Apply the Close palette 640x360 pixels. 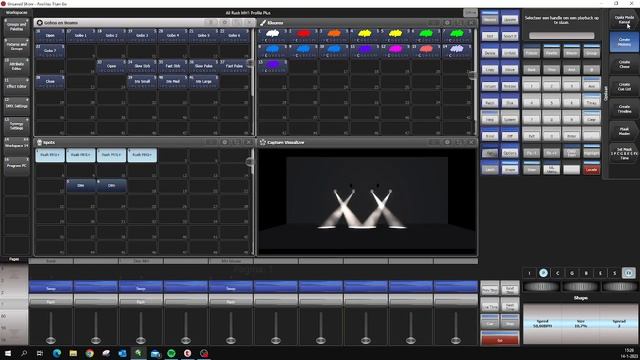pyautogui.click(x=50, y=81)
